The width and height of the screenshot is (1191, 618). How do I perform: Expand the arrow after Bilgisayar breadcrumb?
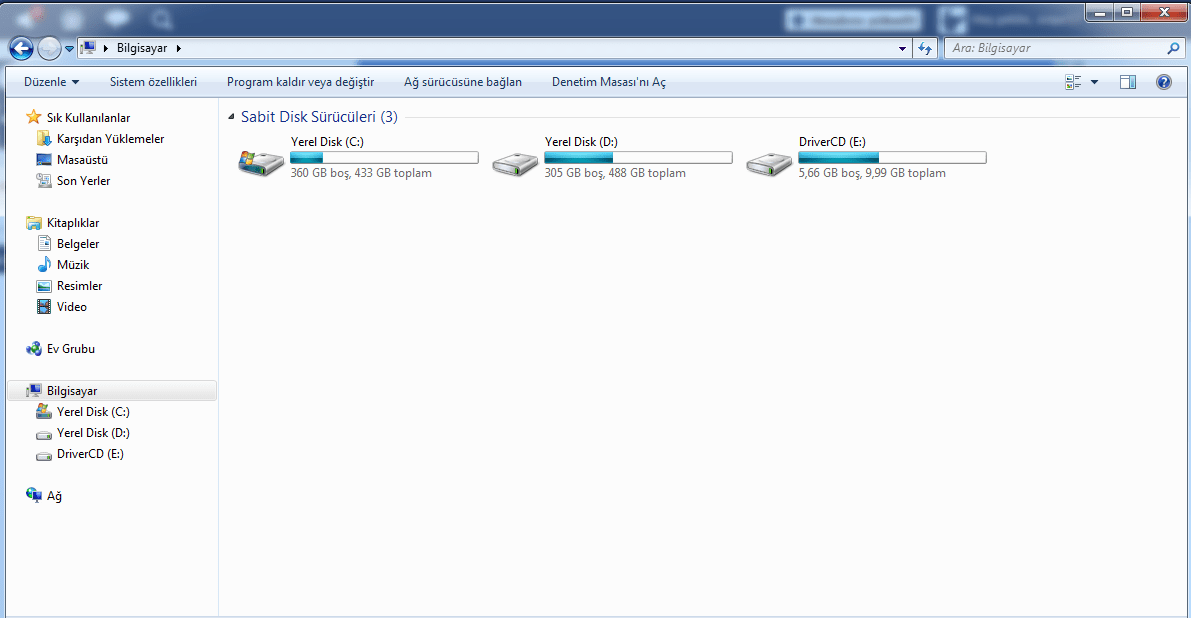point(178,48)
